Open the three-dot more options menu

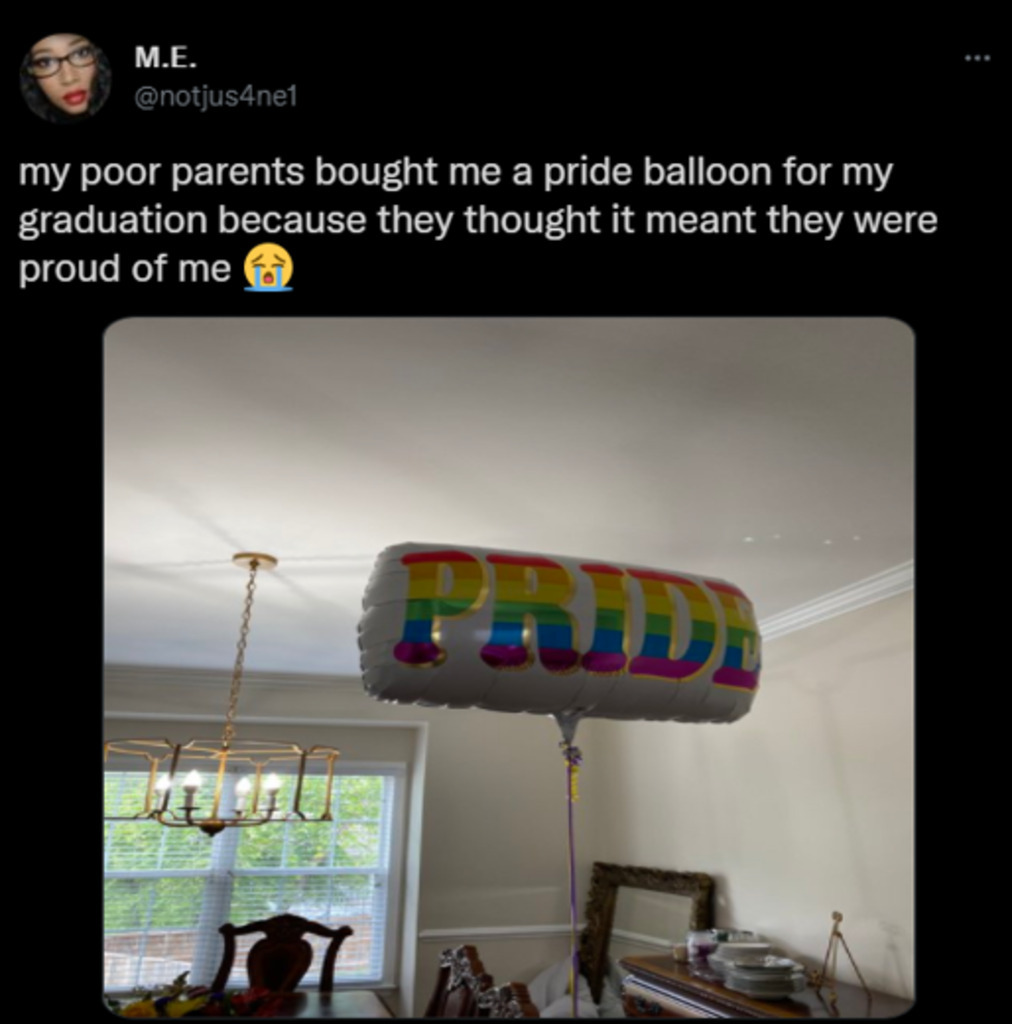[977, 59]
